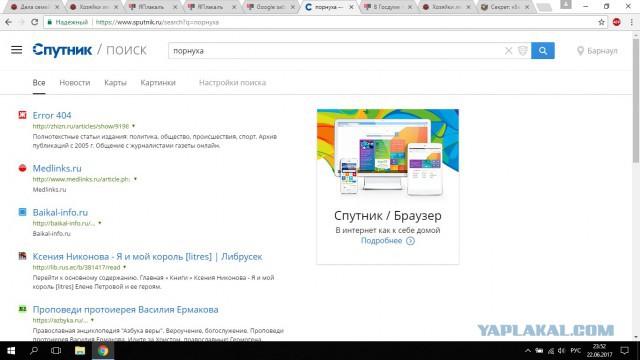Show hidden tray icons with the chevron

click(528, 351)
